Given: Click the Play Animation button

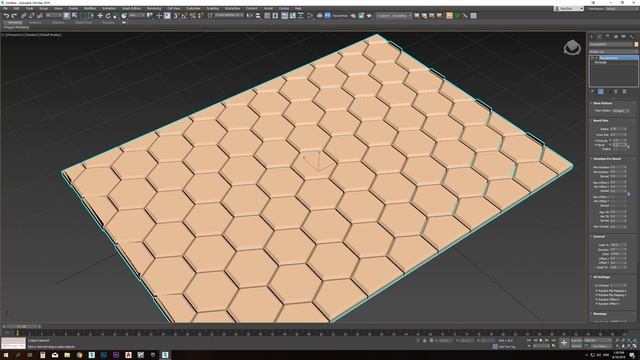Looking at the screenshot, I should click(541, 340).
